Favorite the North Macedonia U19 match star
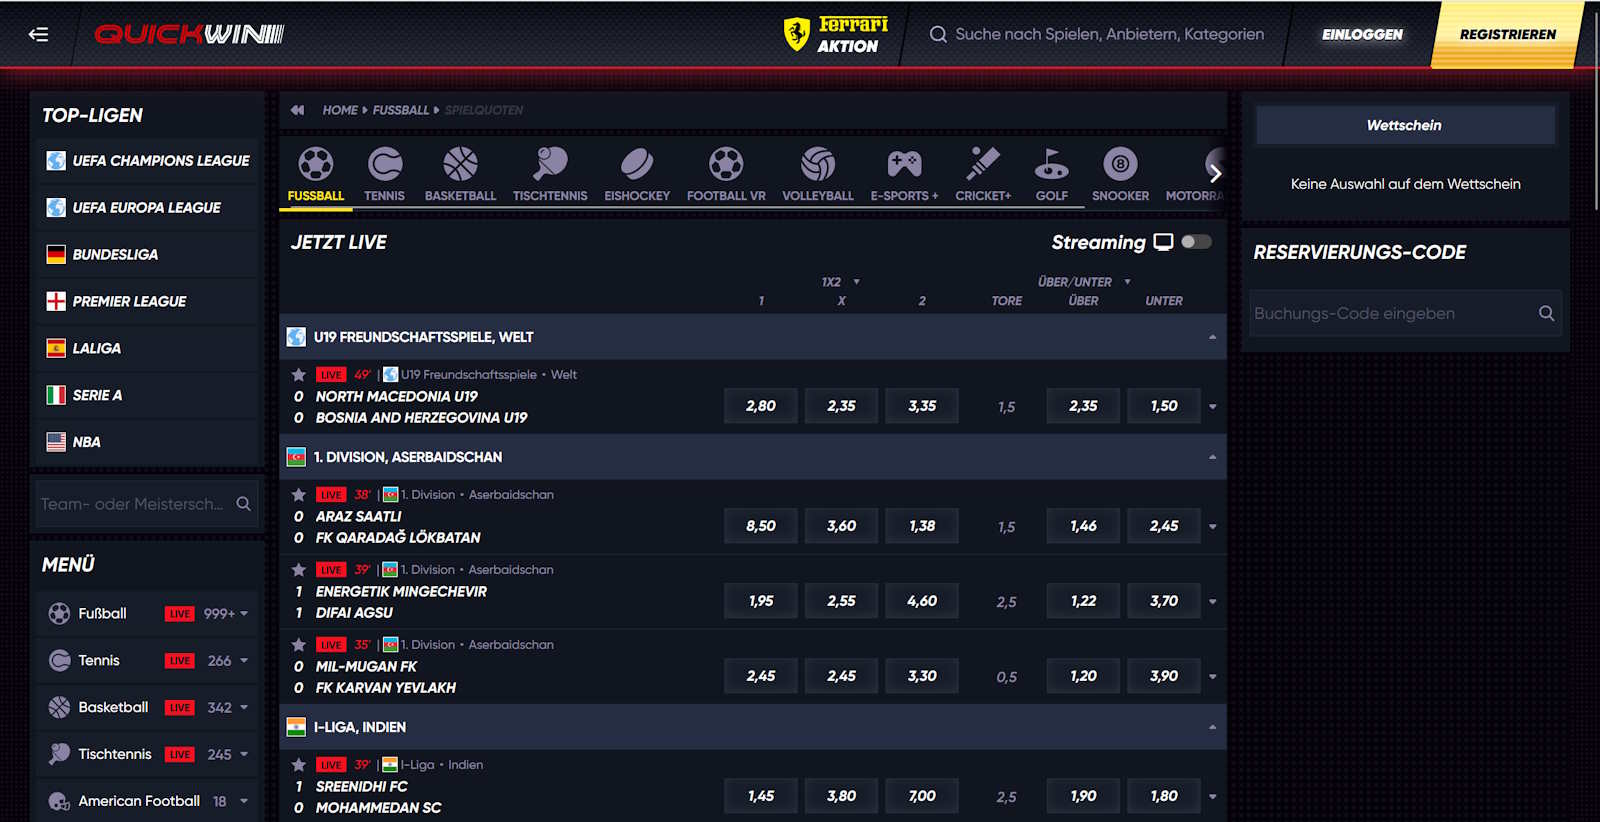Screen dimensions: 1600x822 click(x=298, y=375)
